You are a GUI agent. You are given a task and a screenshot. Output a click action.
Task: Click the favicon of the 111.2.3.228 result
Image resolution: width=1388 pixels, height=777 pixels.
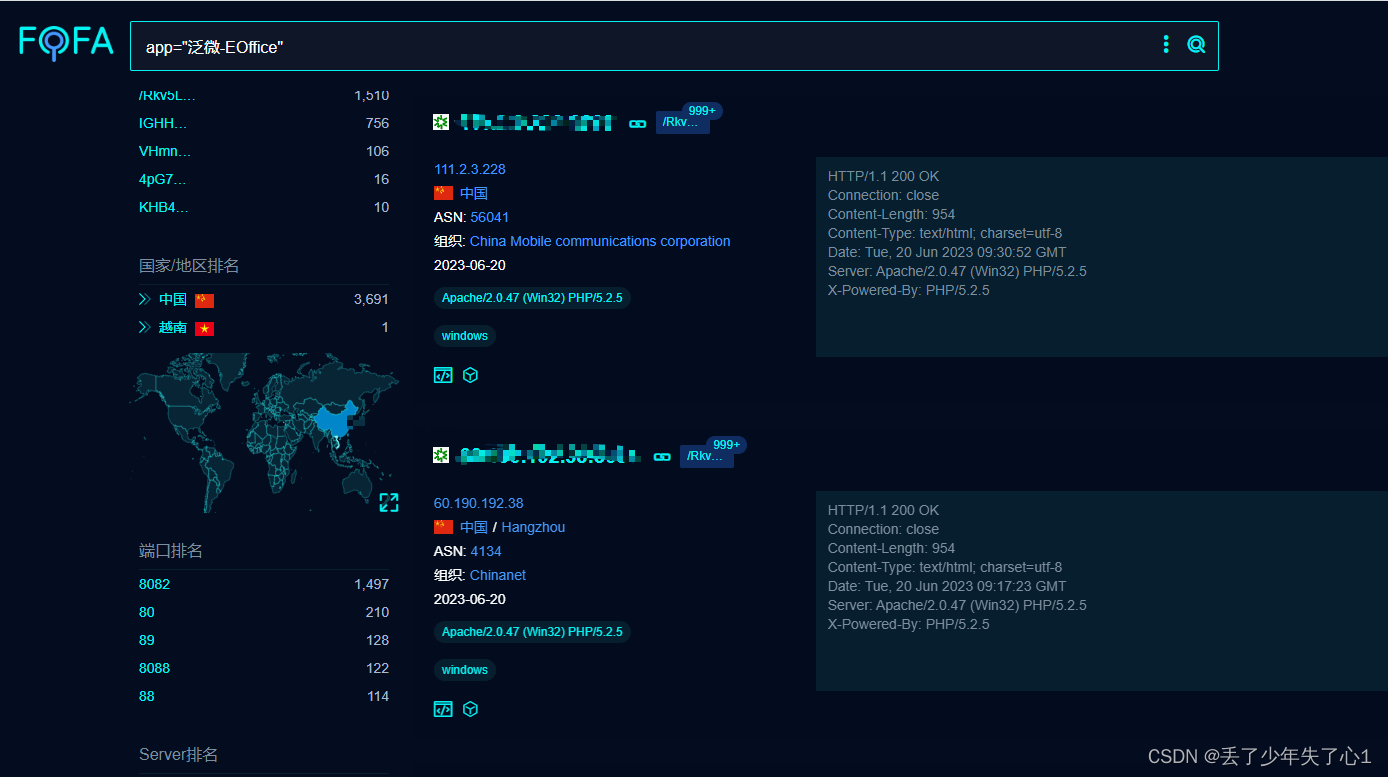(441, 122)
